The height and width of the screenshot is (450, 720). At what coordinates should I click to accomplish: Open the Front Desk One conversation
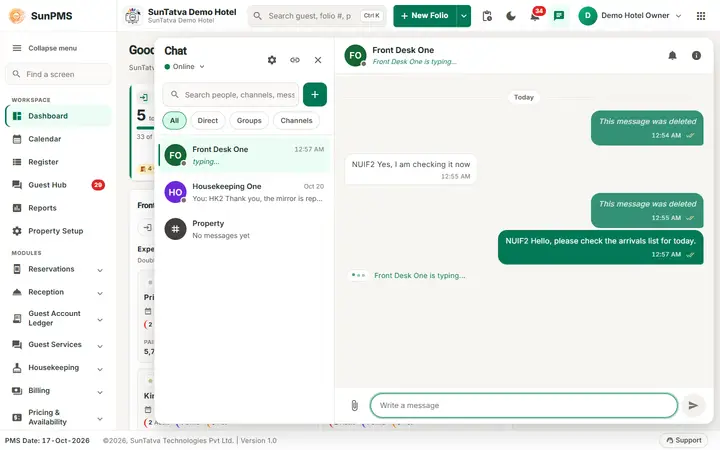(x=244, y=155)
